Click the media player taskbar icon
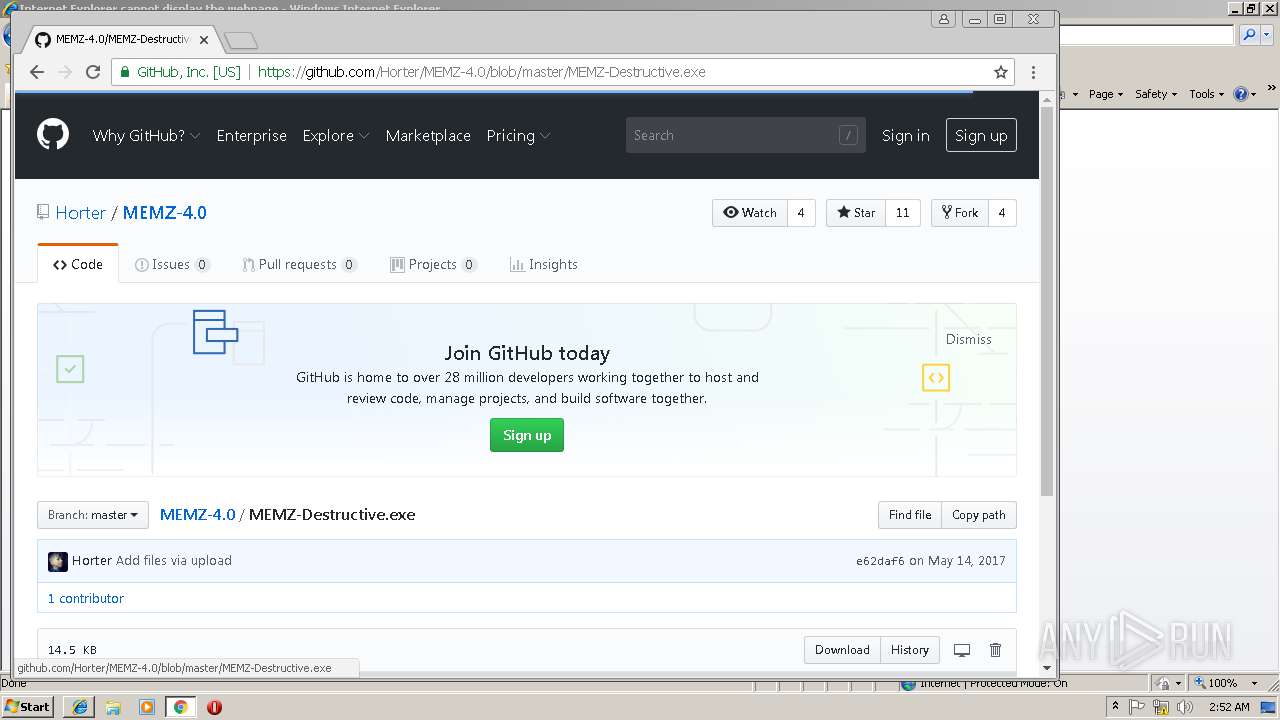1280x720 pixels. coord(147,707)
